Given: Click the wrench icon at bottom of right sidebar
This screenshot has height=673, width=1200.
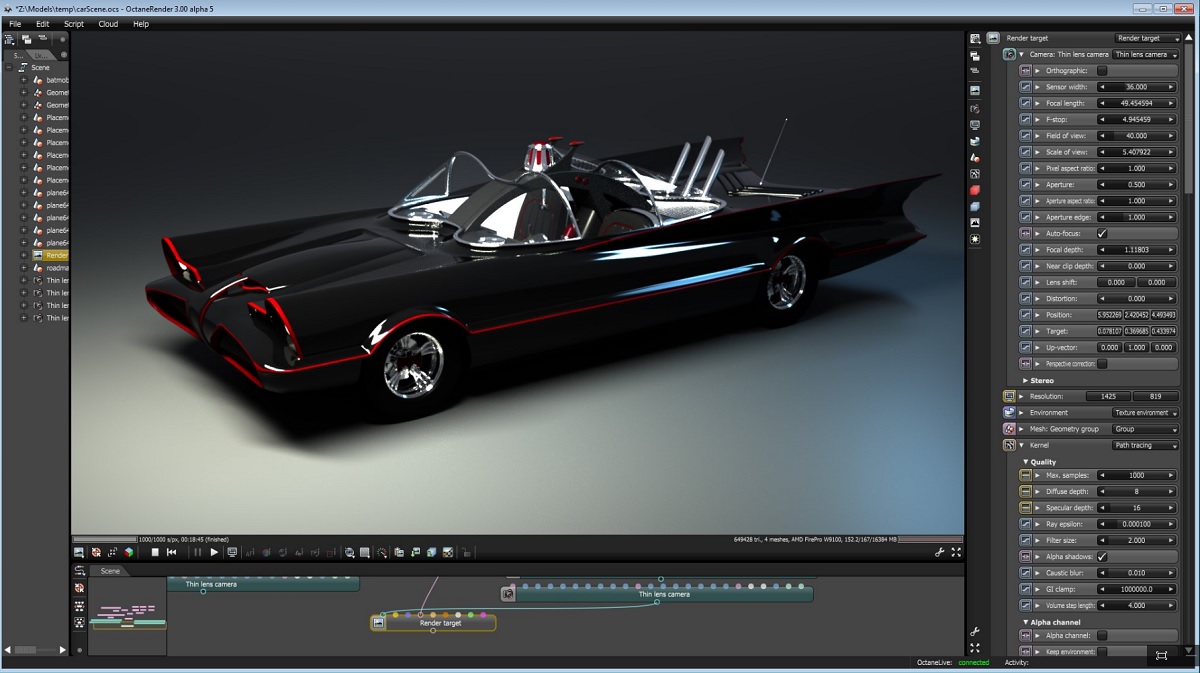Looking at the screenshot, I should click(x=975, y=631).
